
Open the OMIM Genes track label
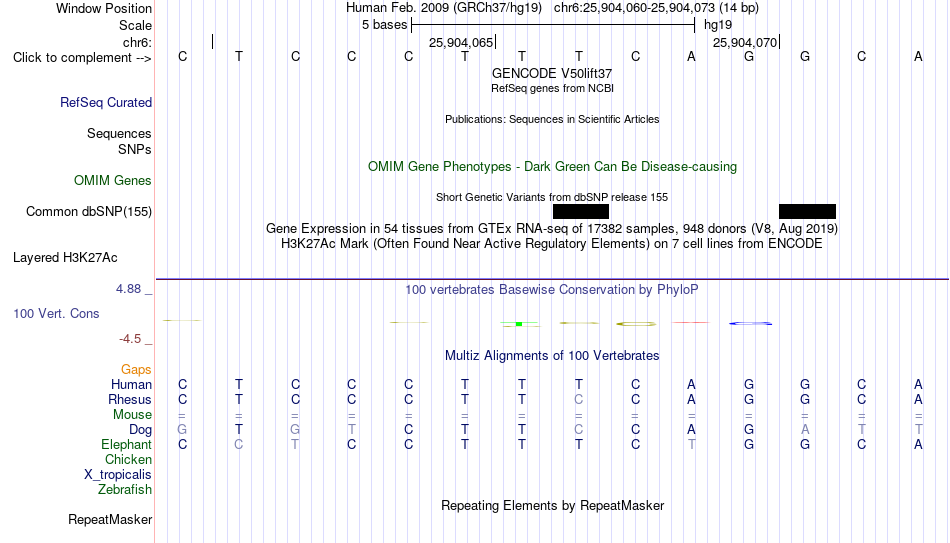113,181
